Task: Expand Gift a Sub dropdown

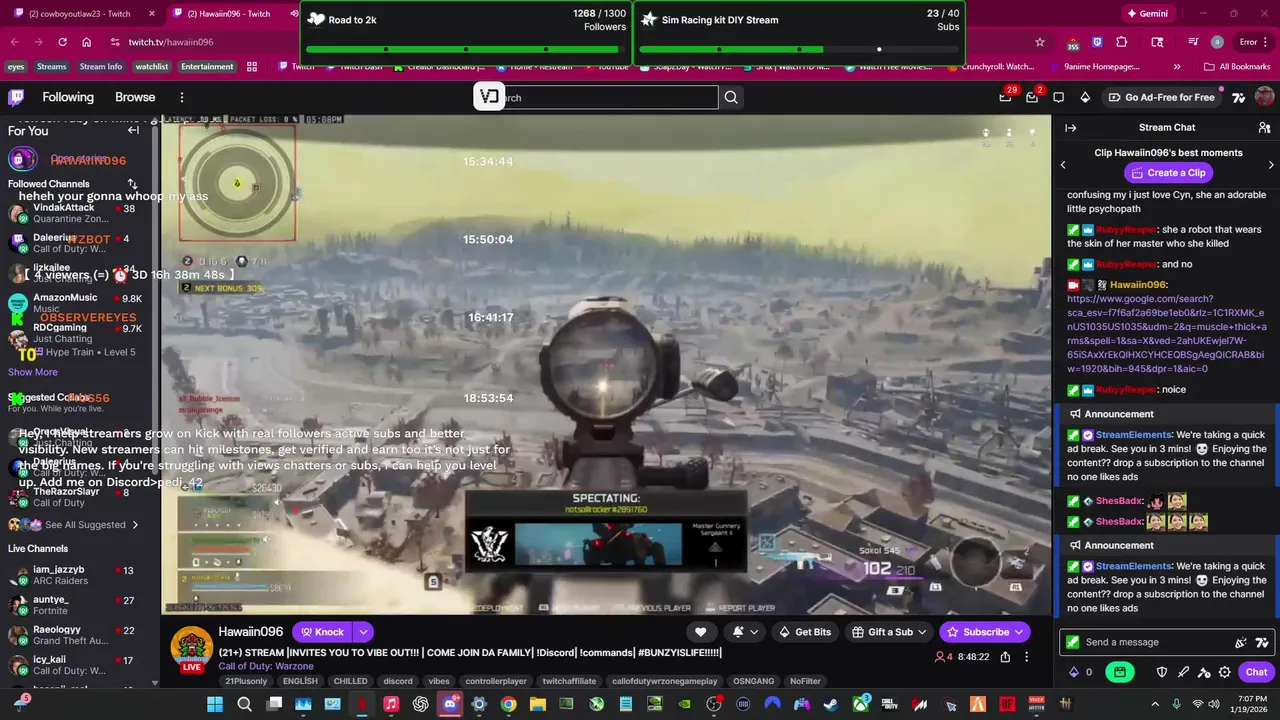Action: coord(922,632)
